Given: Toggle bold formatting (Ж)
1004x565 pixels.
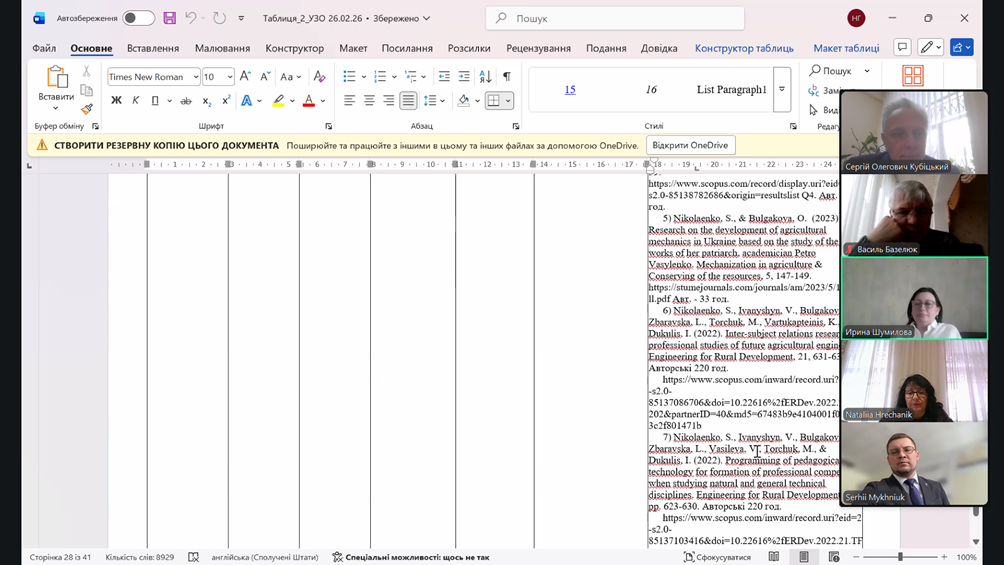Looking at the screenshot, I should pos(116,101).
